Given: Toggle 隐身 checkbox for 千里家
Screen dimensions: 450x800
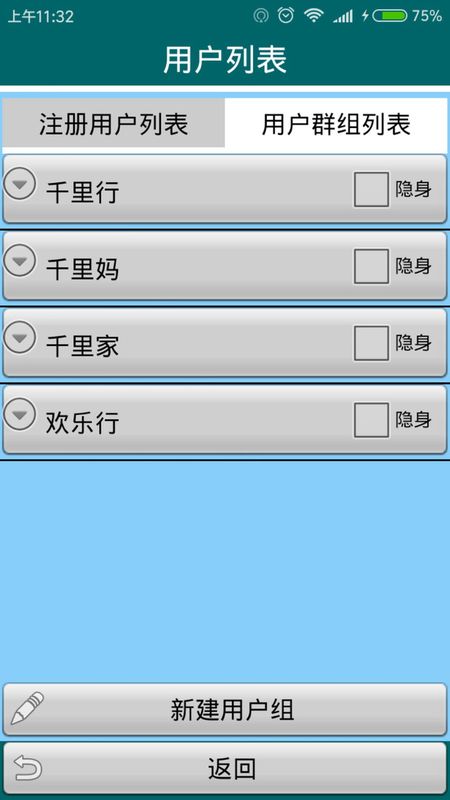Looking at the screenshot, I should (x=371, y=343).
